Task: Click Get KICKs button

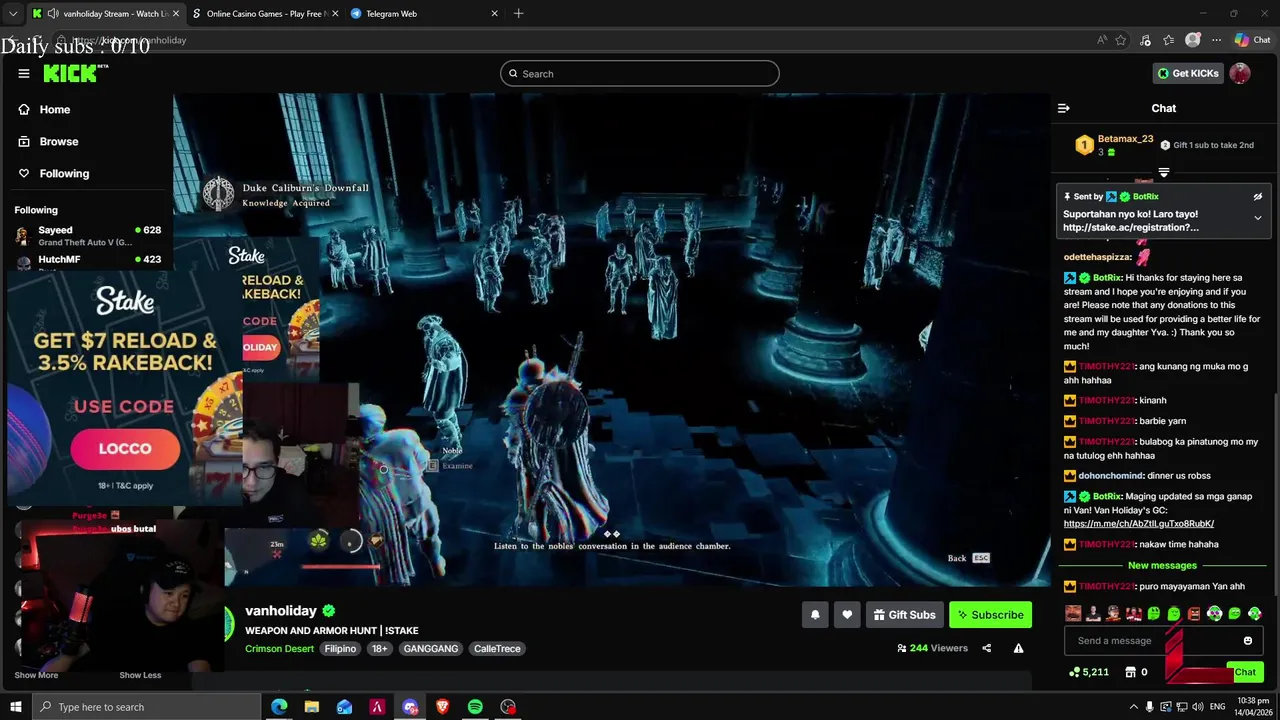Action: pos(1188,73)
